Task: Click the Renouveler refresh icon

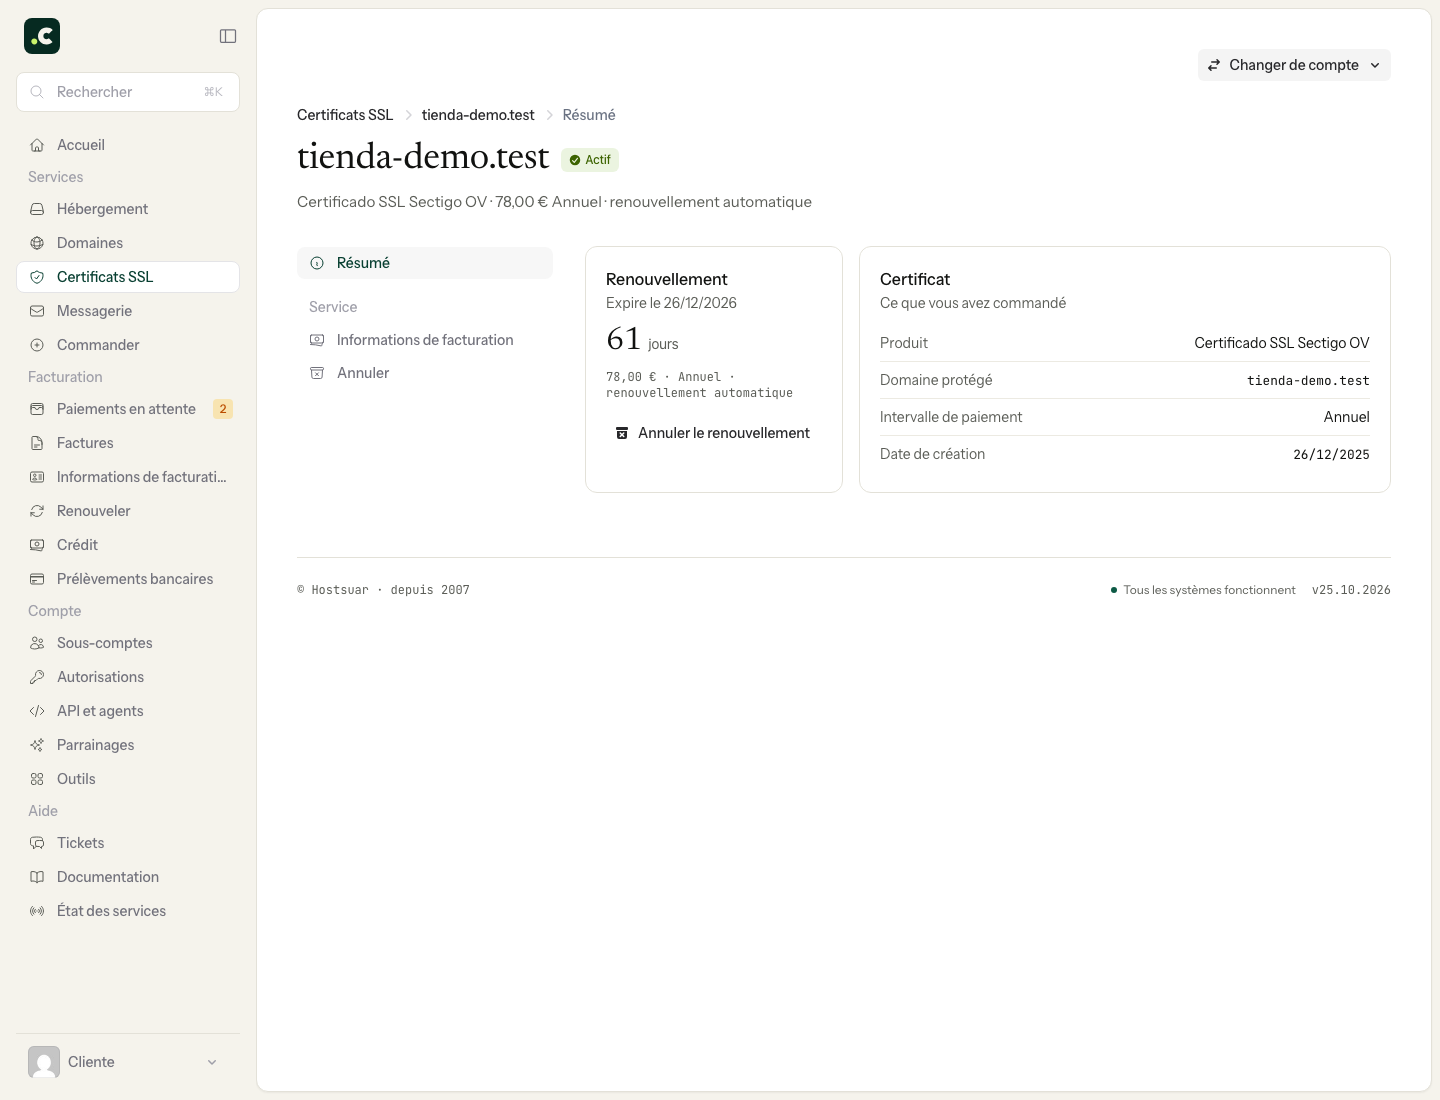Action: [37, 511]
